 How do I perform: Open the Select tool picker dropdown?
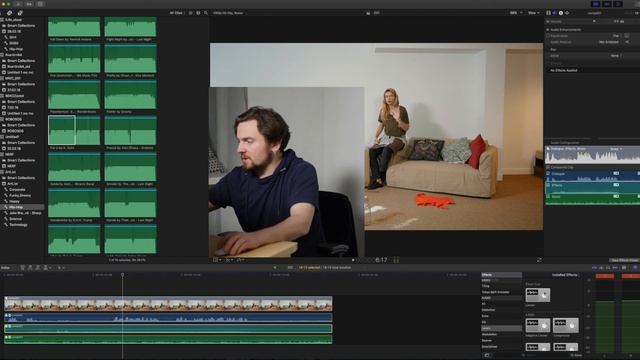point(60,268)
